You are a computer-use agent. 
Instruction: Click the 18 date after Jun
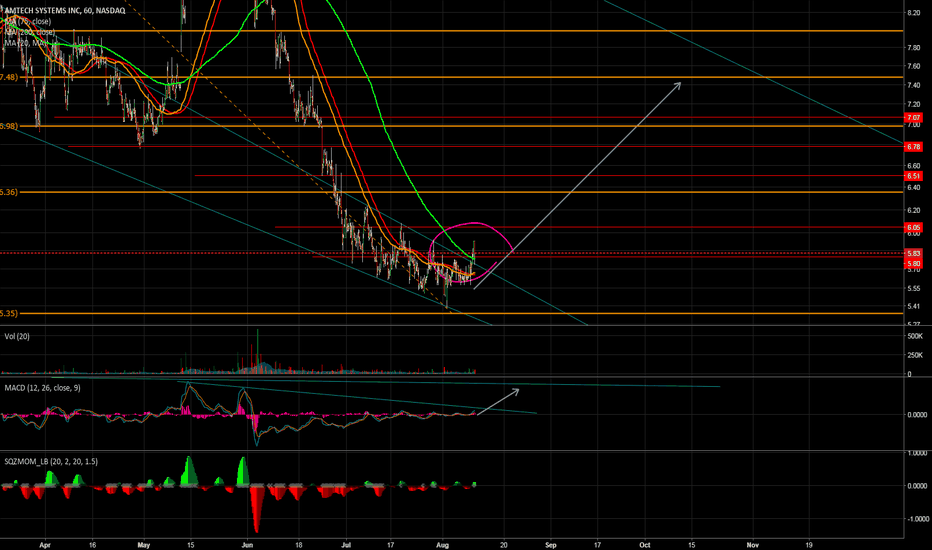[298, 545]
